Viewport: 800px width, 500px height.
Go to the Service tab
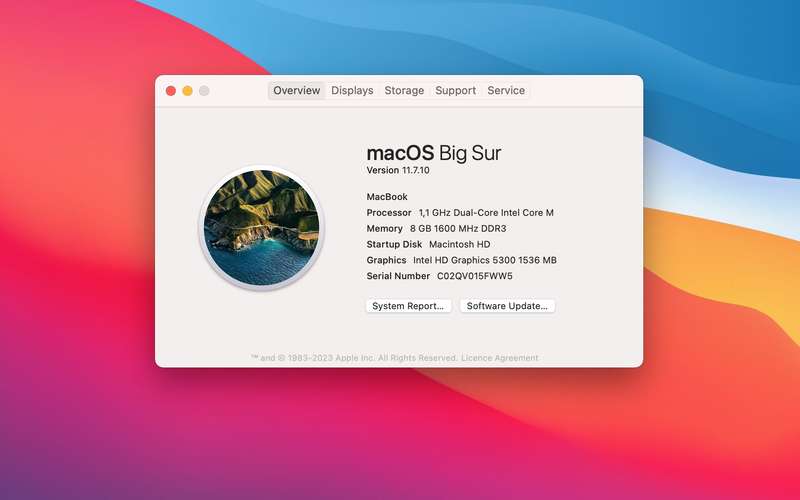(x=506, y=90)
